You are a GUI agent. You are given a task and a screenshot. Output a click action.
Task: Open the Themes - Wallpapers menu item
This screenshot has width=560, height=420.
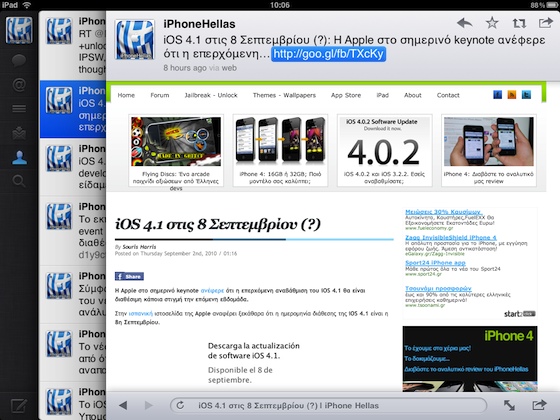click(x=284, y=95)
